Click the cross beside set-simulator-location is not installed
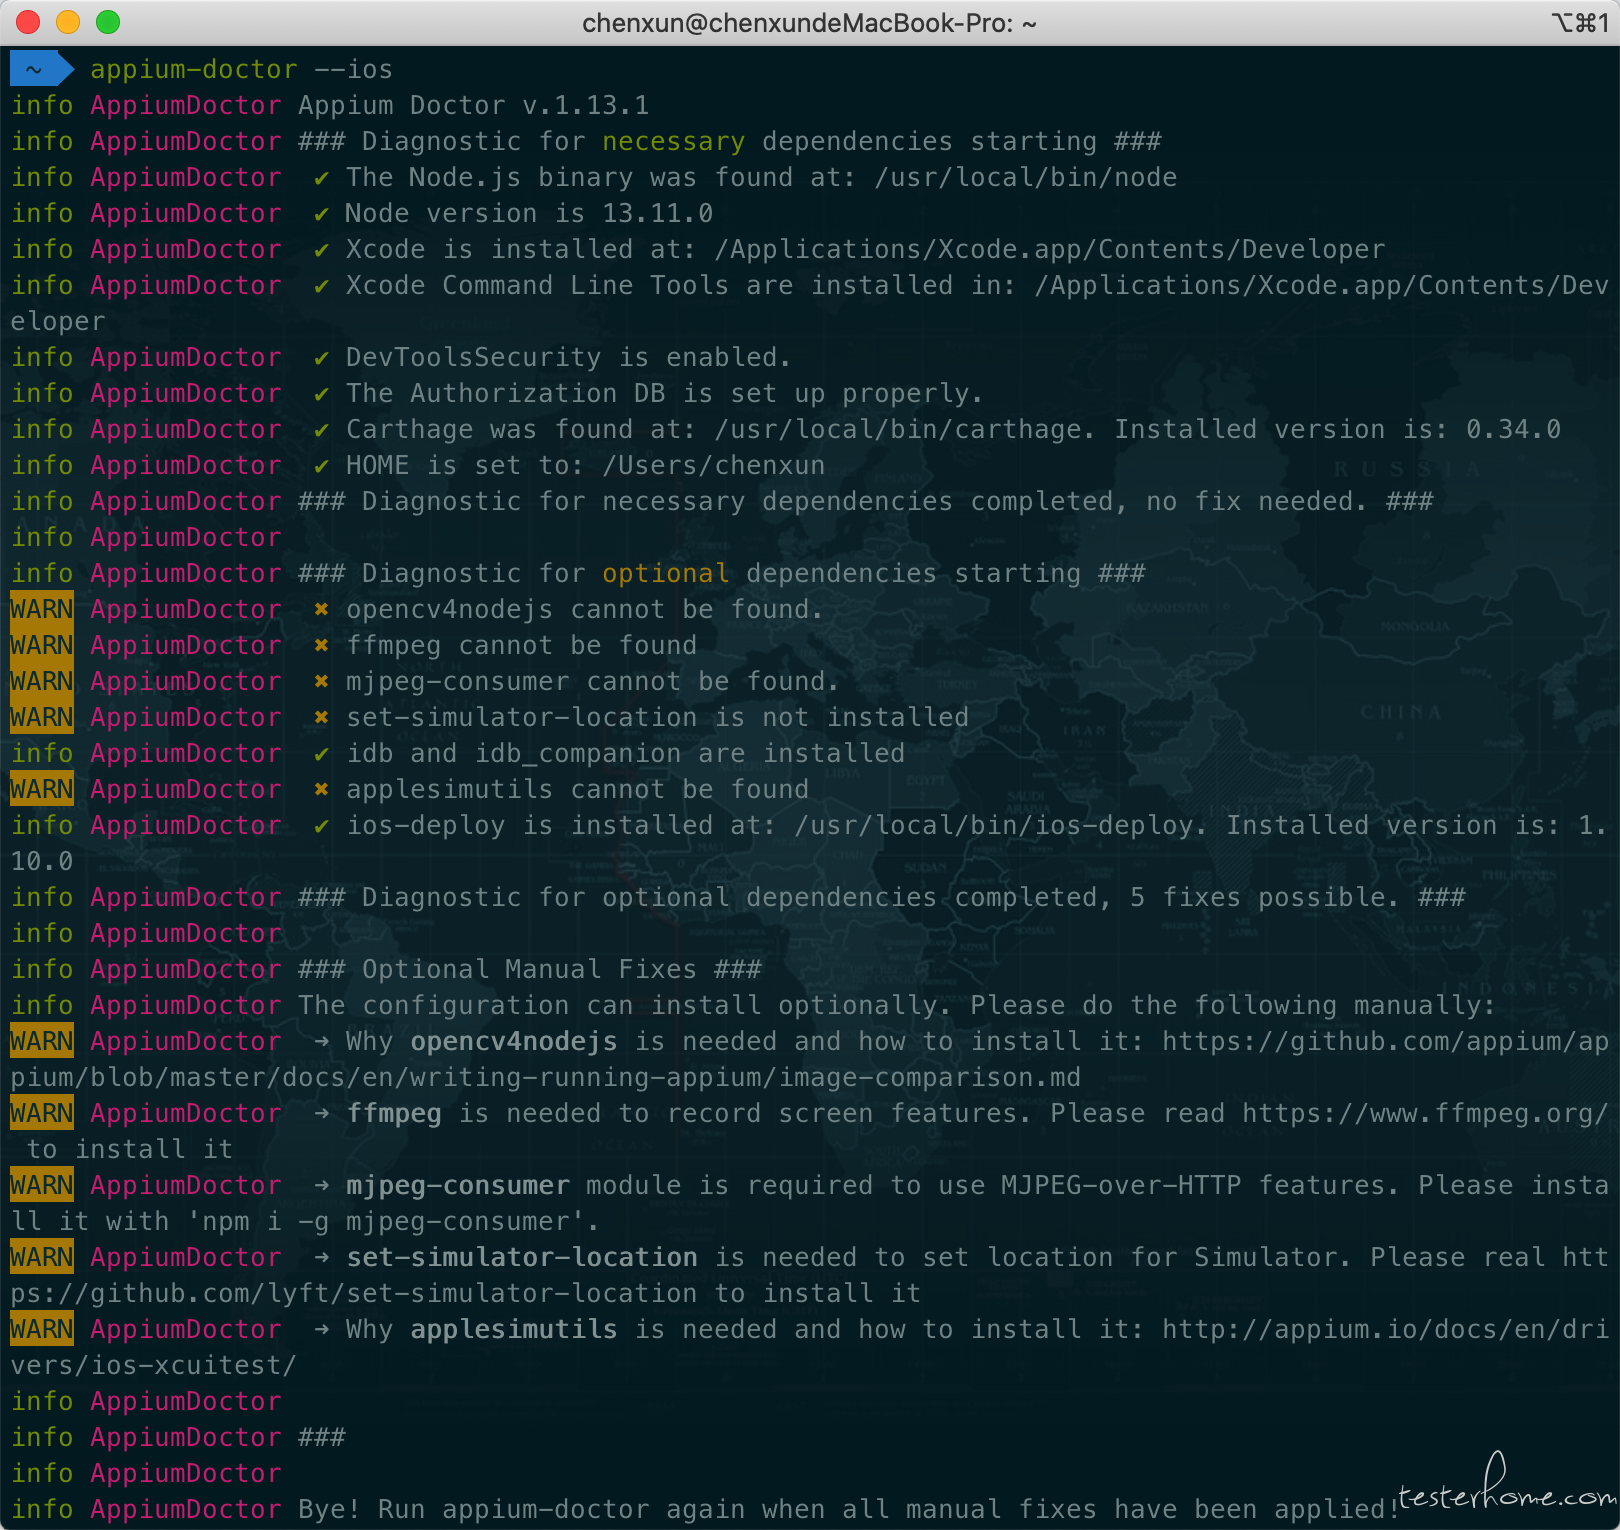The image size is (1620, 1530). [321, 717]
